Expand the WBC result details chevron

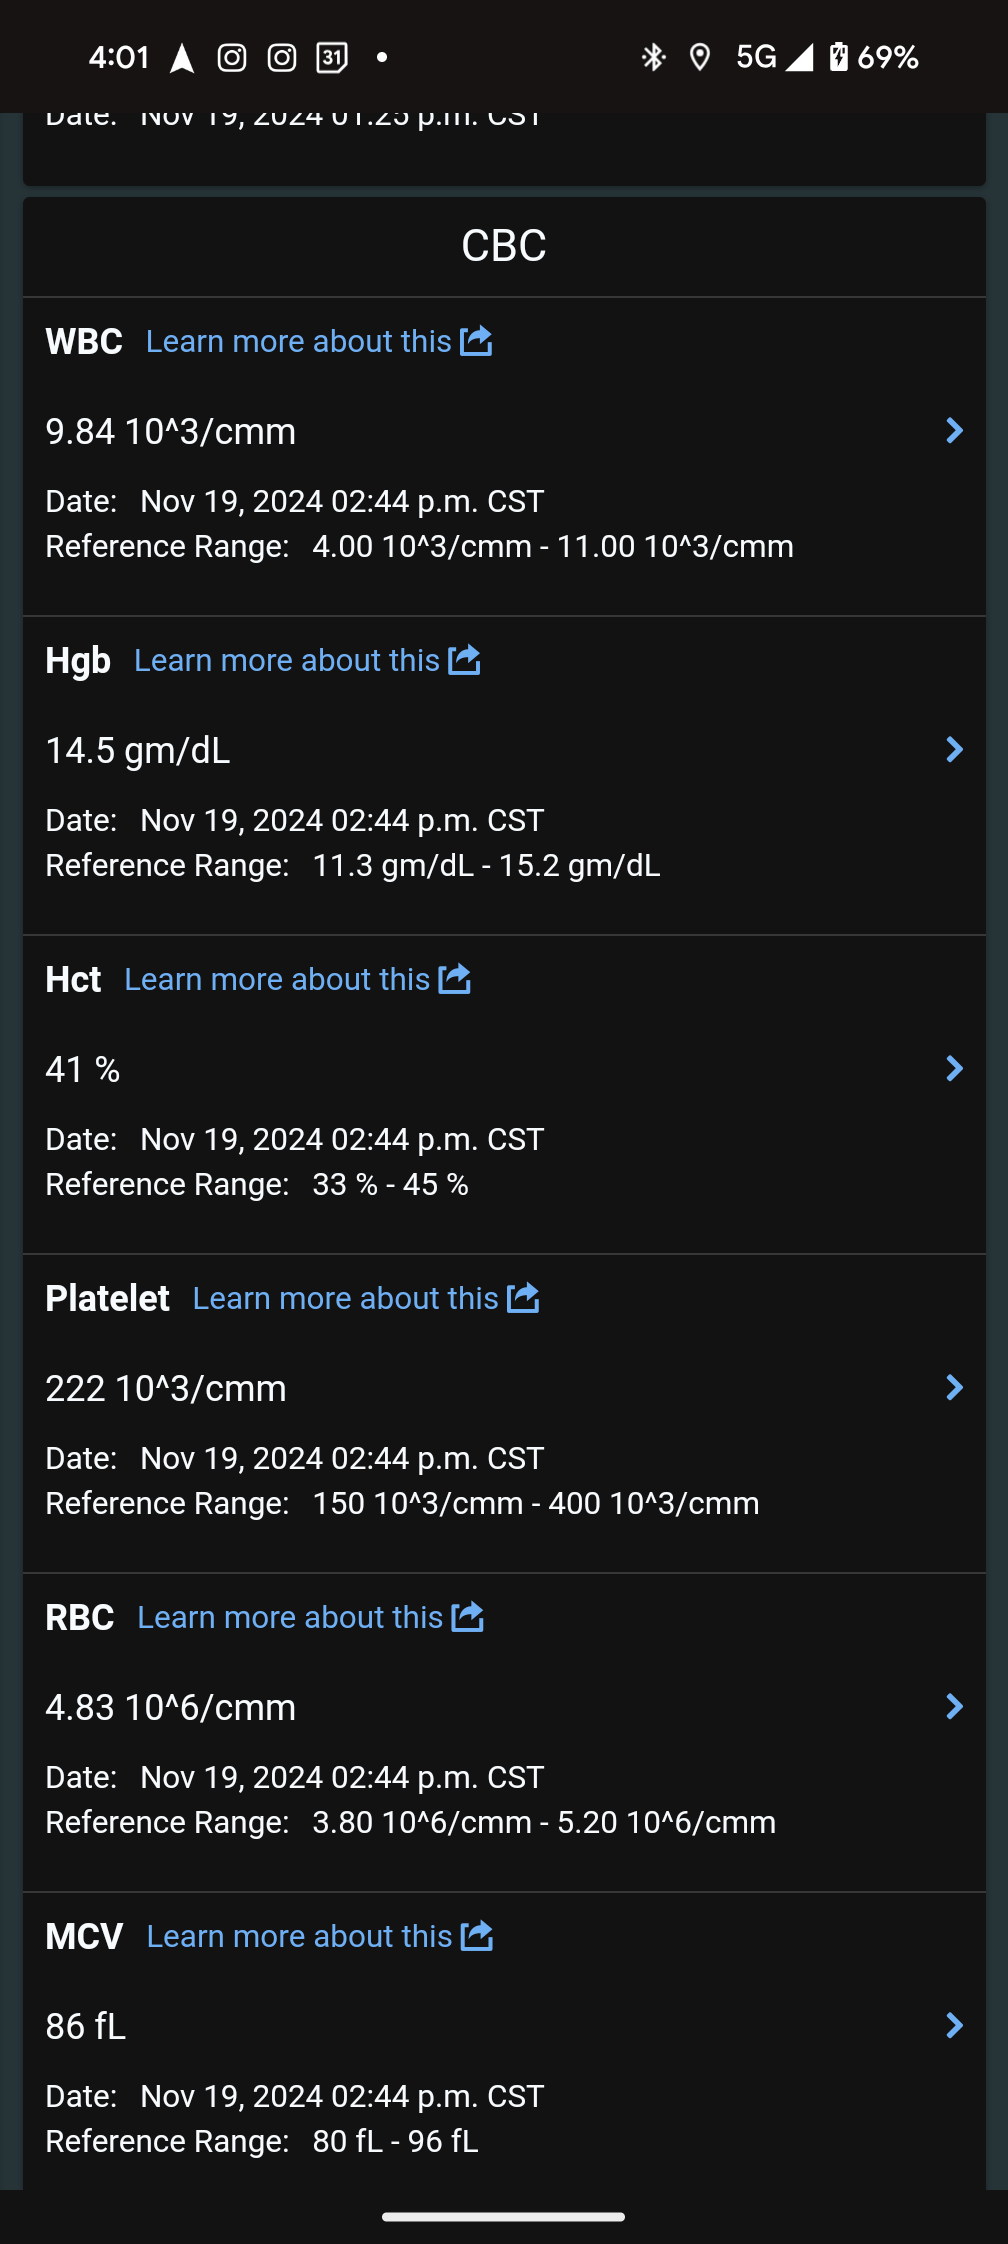click(954, 431)
